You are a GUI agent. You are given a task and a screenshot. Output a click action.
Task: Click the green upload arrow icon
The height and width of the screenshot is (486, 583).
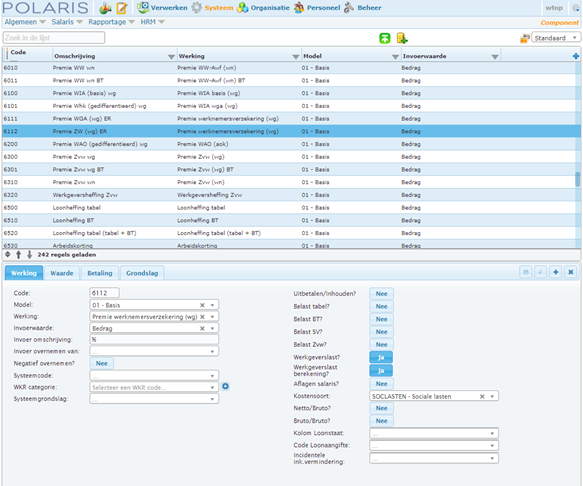coord(384,38)
